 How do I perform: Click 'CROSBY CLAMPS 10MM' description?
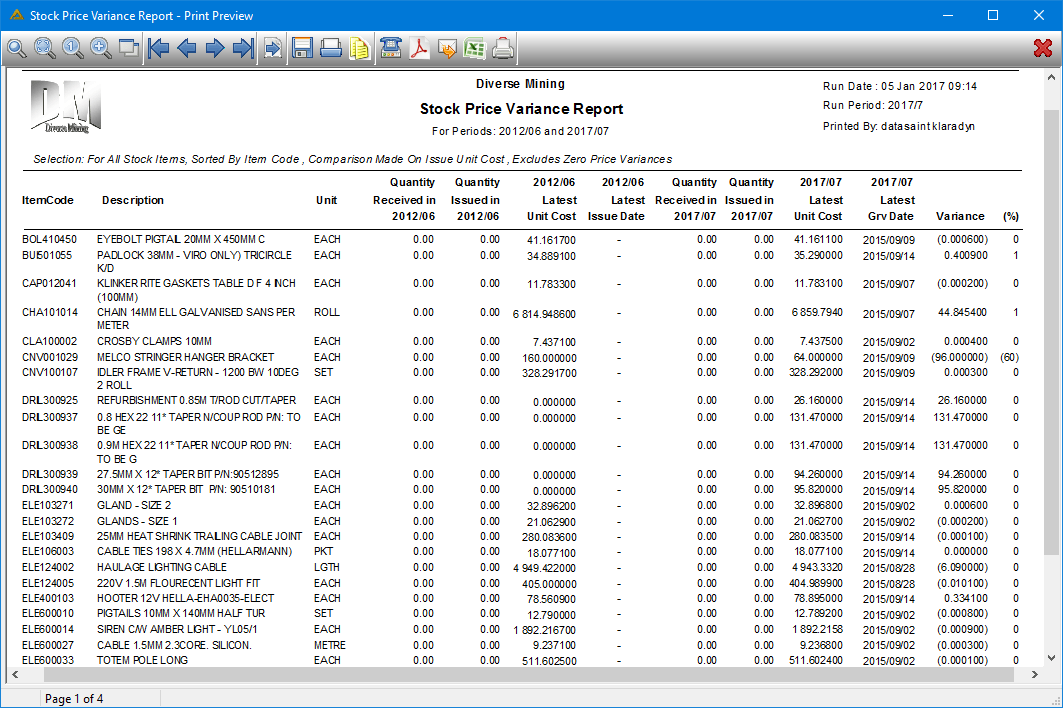pyautogui.click(x=154, y=341)
